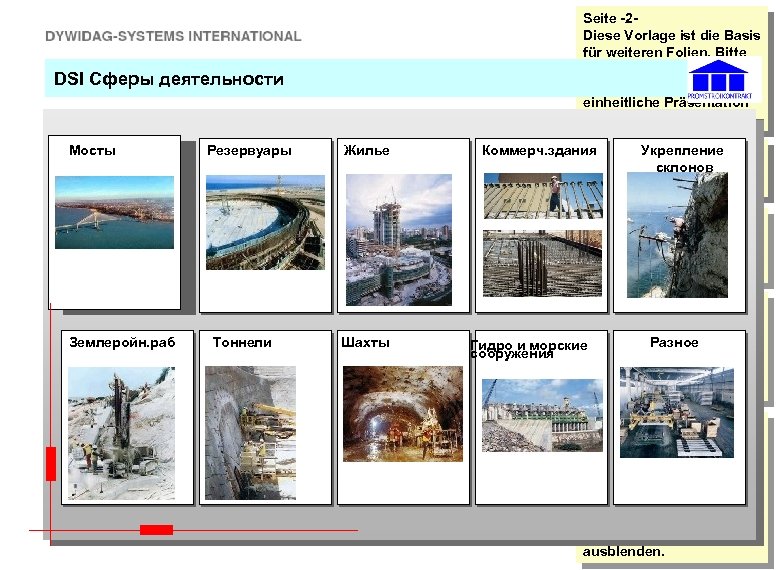Select the 'Тоннели' card label

242,342
